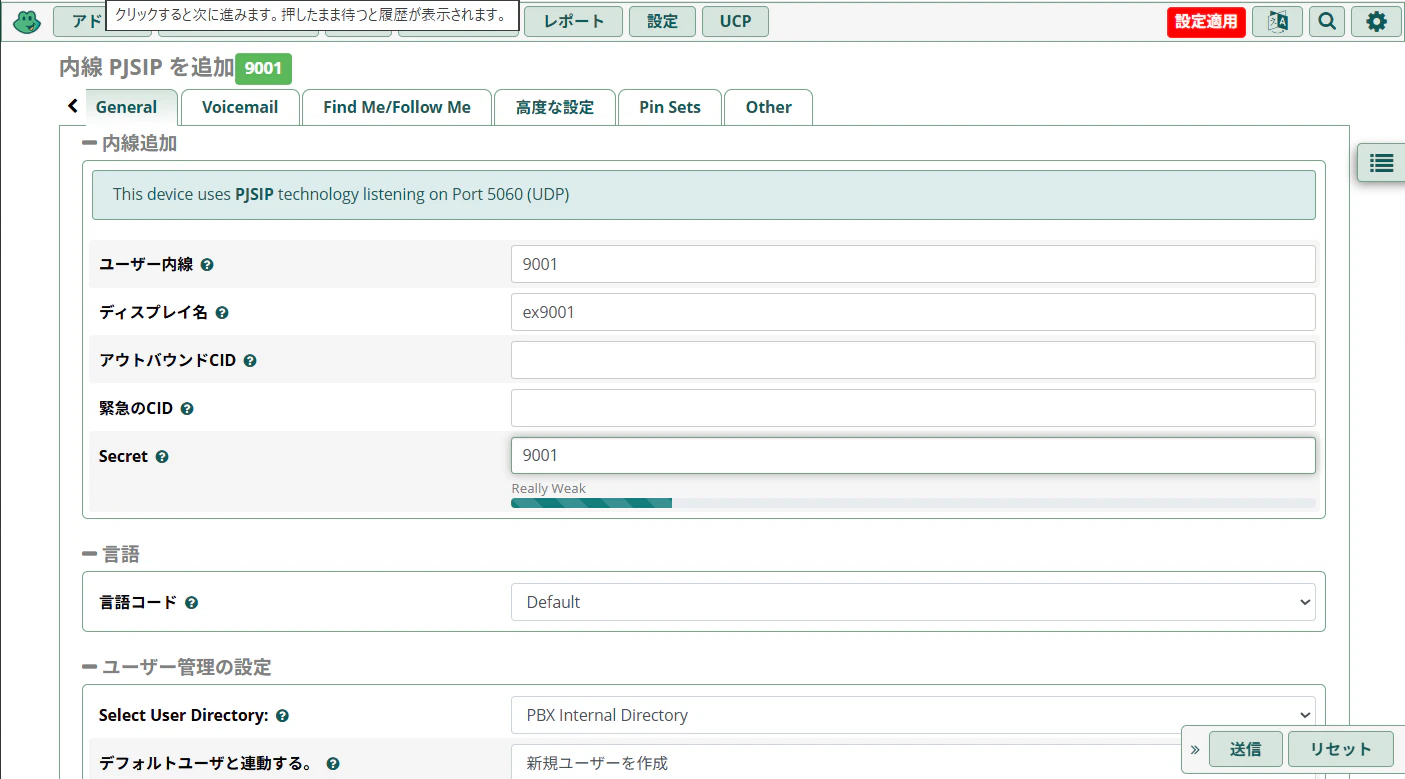Open the レポート menu
Viewport: 1405px width, 779px height.
[573, 21]
